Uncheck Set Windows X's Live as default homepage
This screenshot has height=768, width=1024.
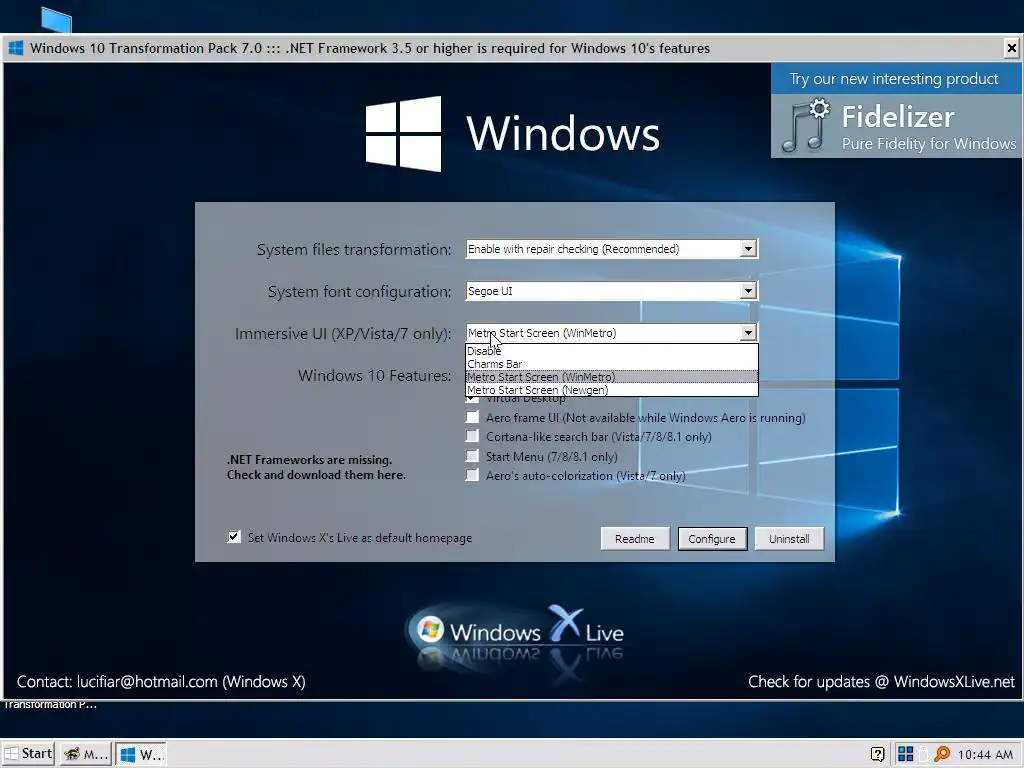pos(234,537)
